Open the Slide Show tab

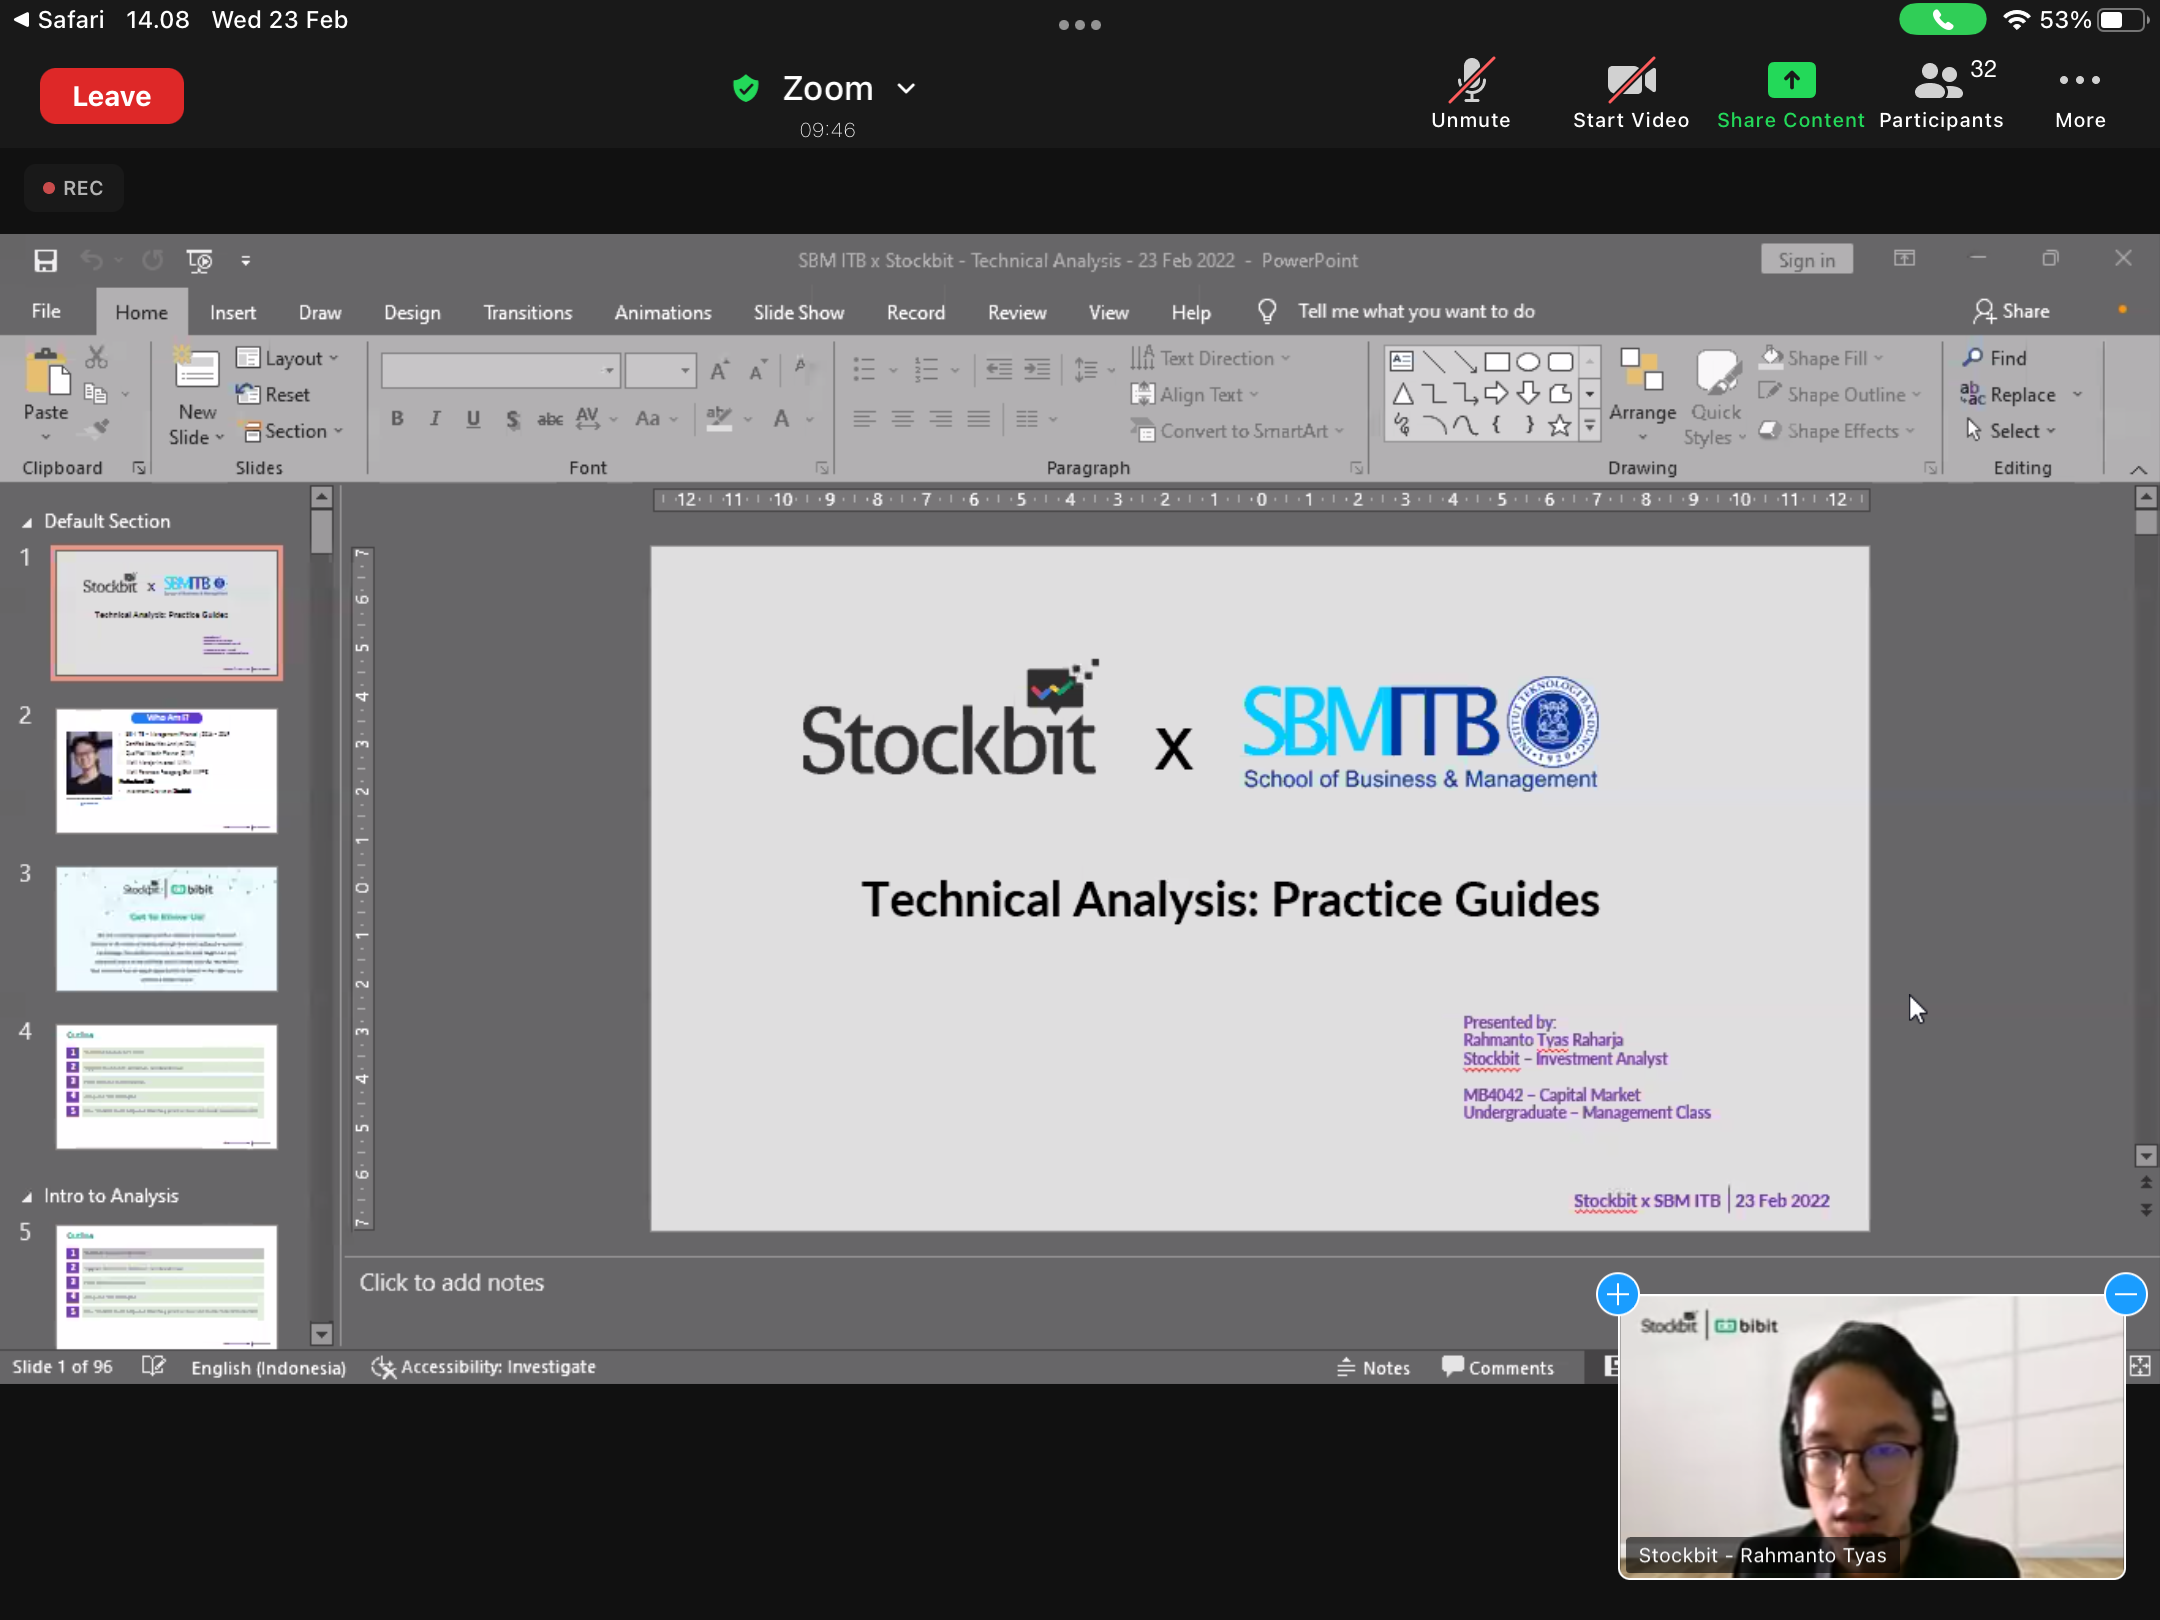click(799, 312)
